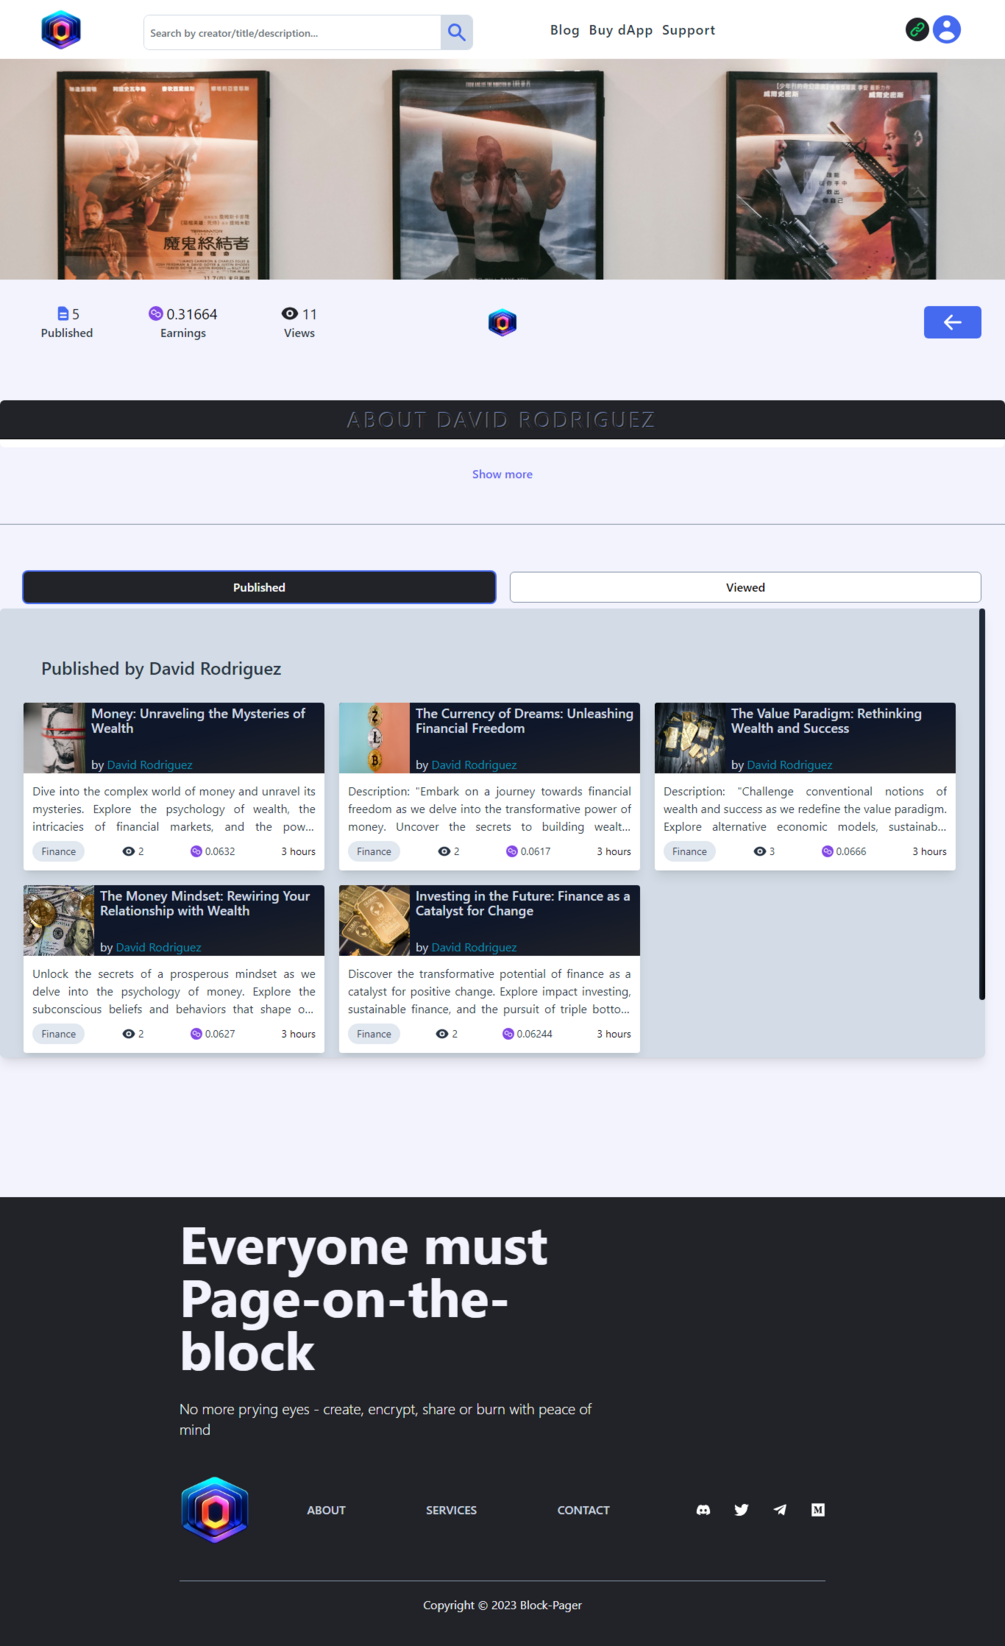The width and height of the screenshot is (1005, 1646).
Task: Click Finance tag on Investing in the Future card
Action: pyautogui.click(x=374, y=1034)
